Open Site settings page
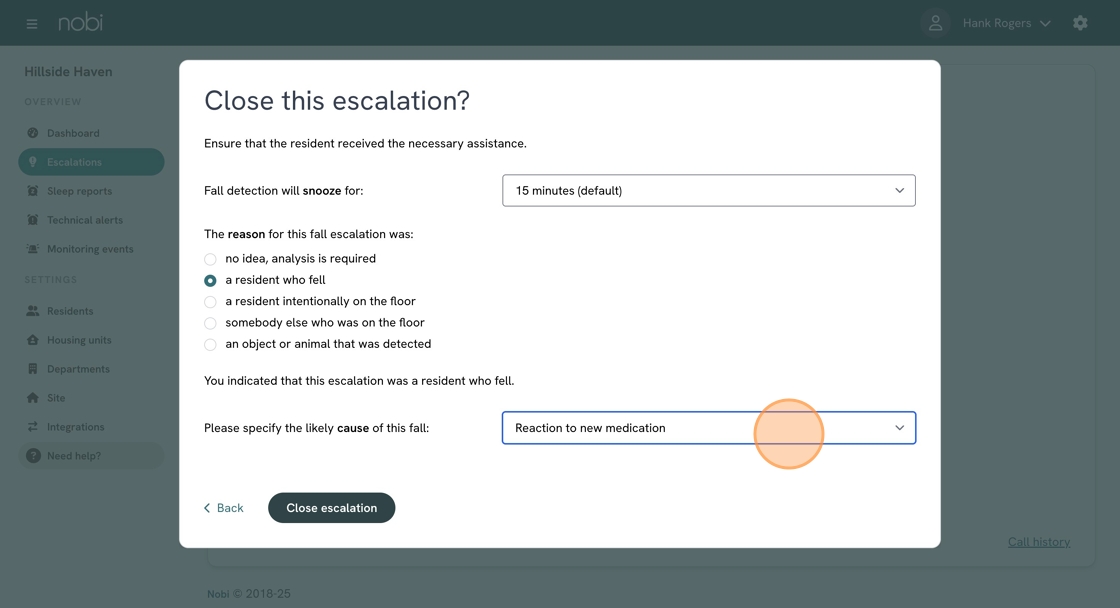The image size is (1120, 608). pos(91,398)
